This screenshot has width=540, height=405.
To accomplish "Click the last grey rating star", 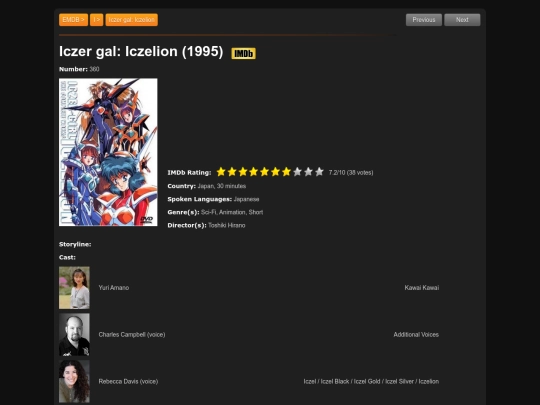I will (x=319, y=172).
